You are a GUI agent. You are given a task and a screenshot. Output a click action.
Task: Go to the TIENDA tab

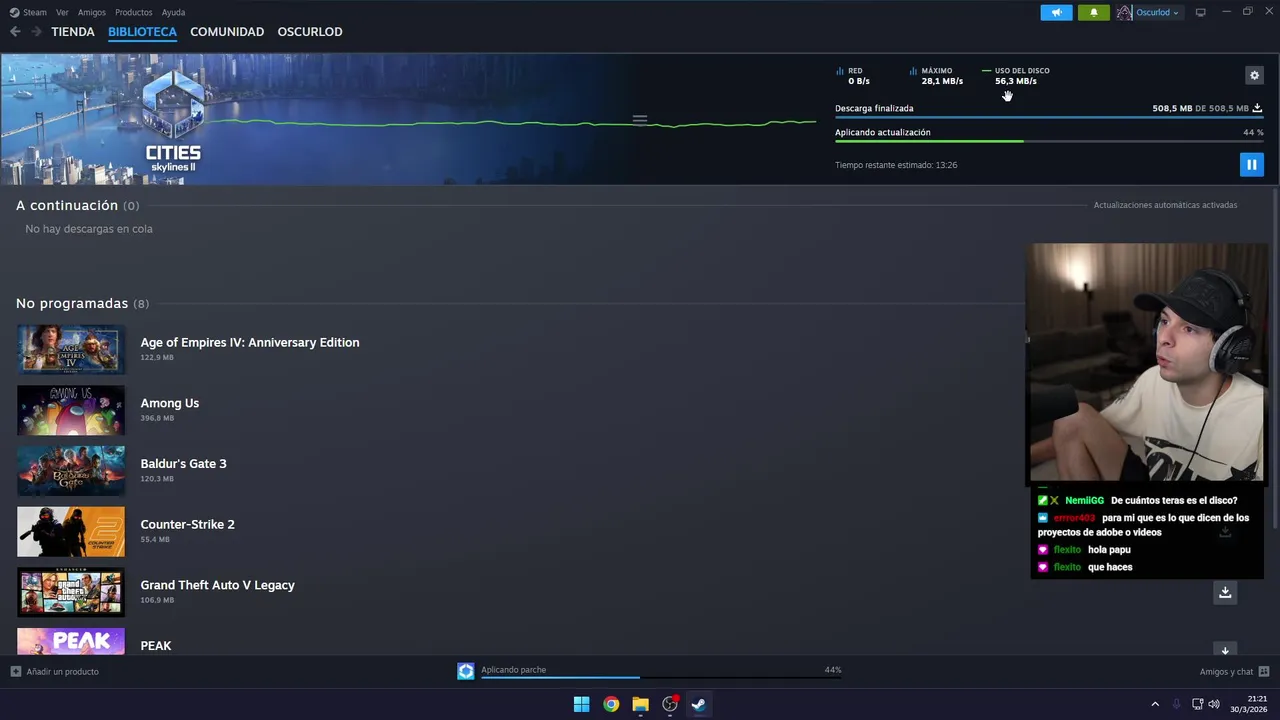[x=73, y=32]
